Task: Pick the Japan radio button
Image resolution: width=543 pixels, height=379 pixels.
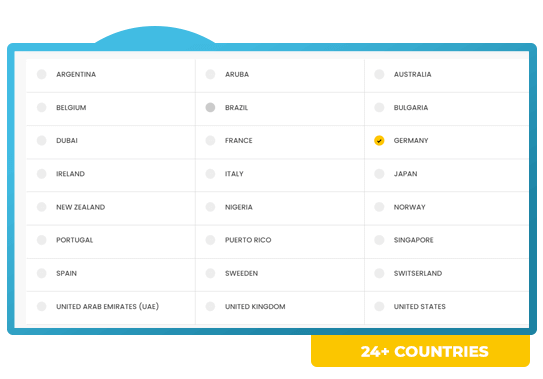Action: pyautogui.click(x=379, y=174)
